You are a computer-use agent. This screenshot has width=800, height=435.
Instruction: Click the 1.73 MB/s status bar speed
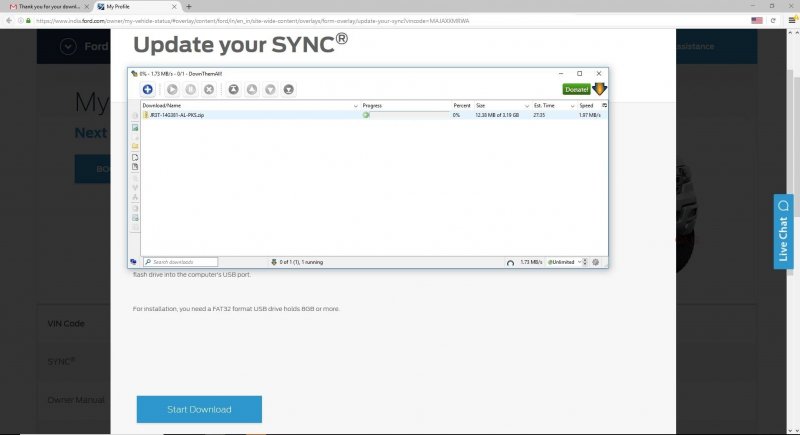pyautogui.click(x=531, y=262)
